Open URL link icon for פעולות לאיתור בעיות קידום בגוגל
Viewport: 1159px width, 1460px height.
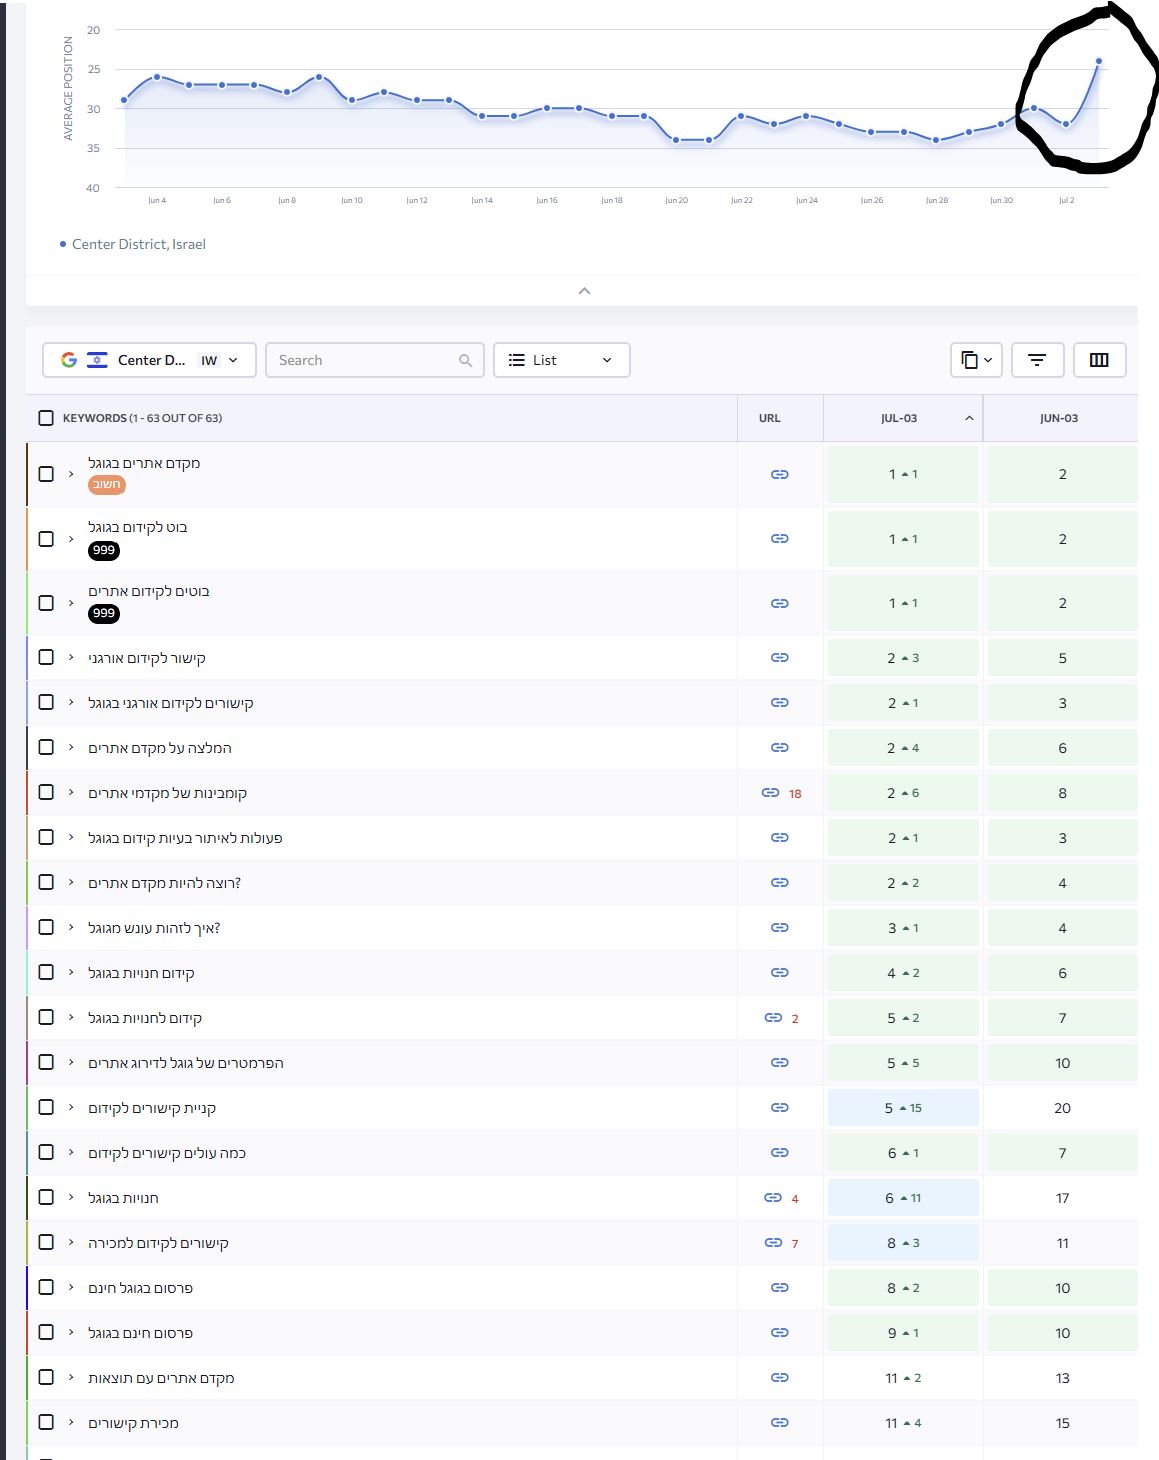pyautogui.click(x=780, y=838)
